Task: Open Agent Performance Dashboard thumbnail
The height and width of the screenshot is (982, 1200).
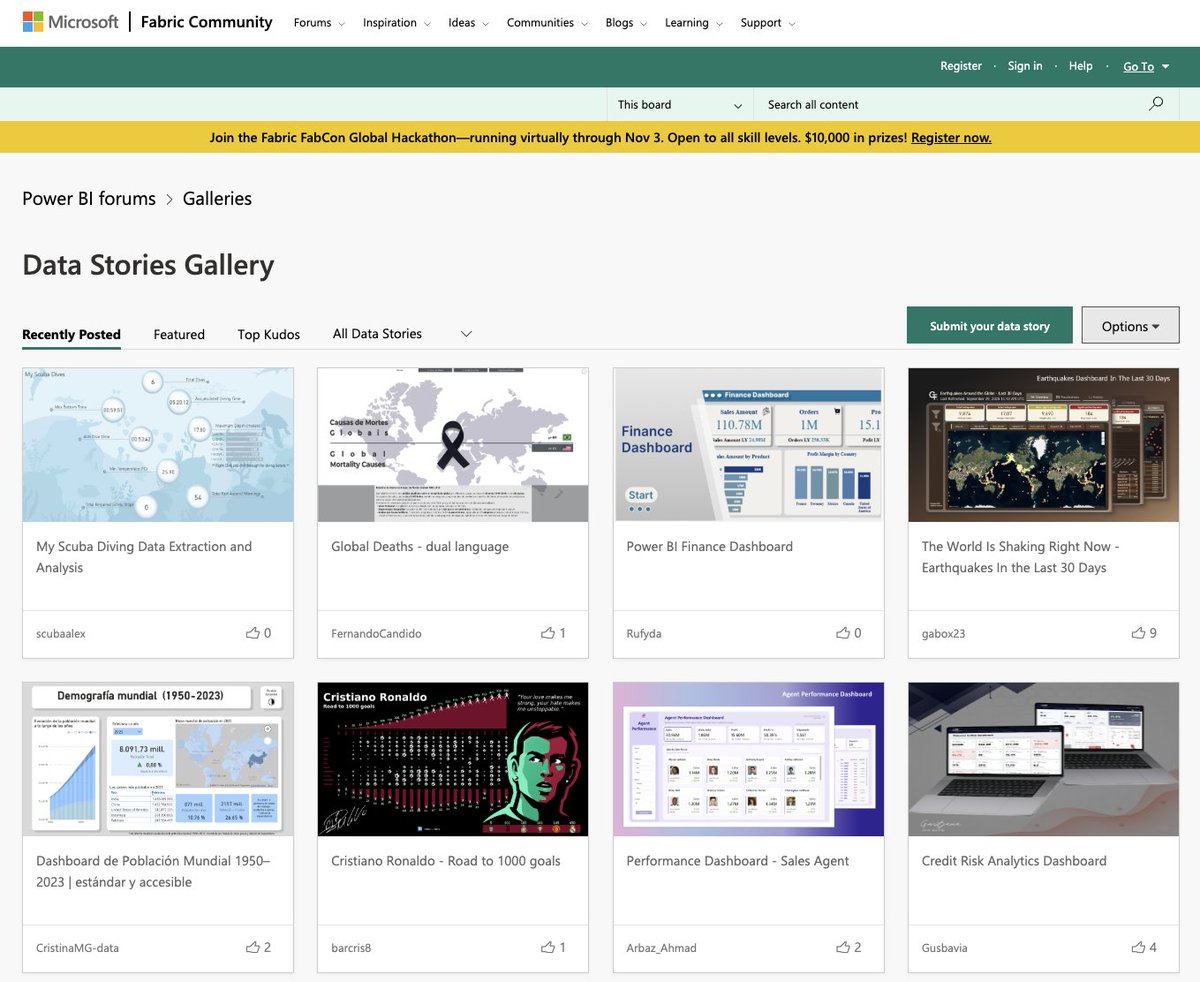Action: click(749, 759)
